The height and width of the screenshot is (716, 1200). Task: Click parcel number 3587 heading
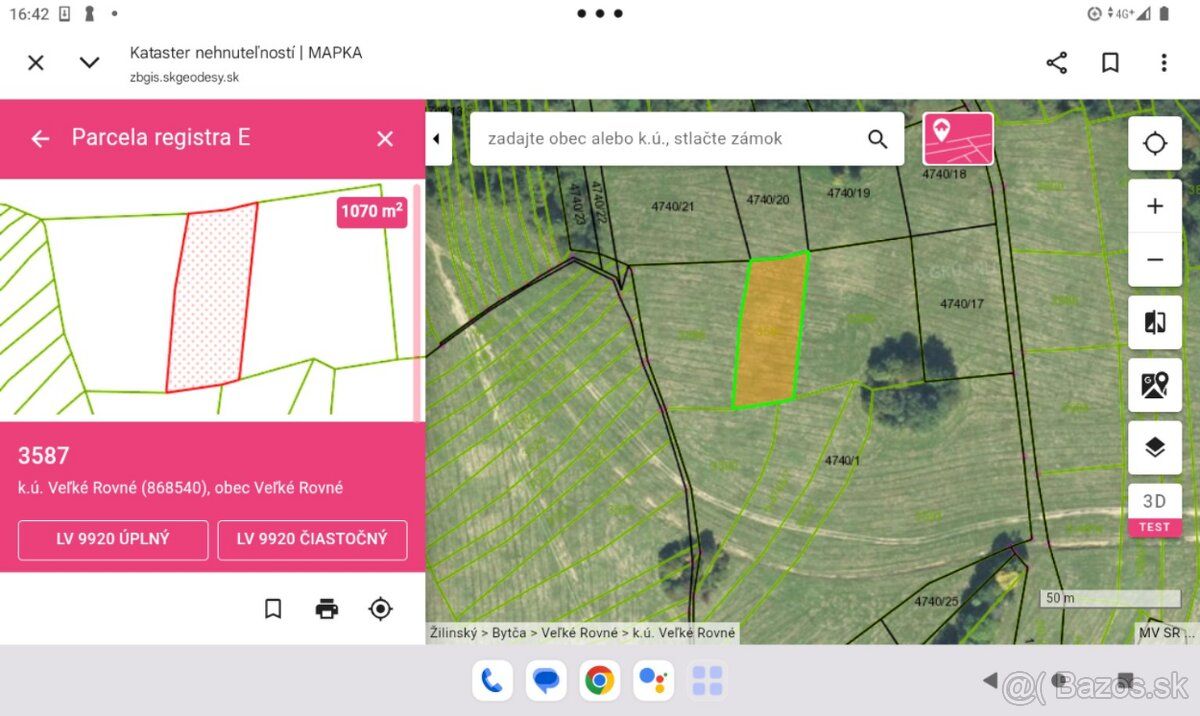click(x=44, y=456)
